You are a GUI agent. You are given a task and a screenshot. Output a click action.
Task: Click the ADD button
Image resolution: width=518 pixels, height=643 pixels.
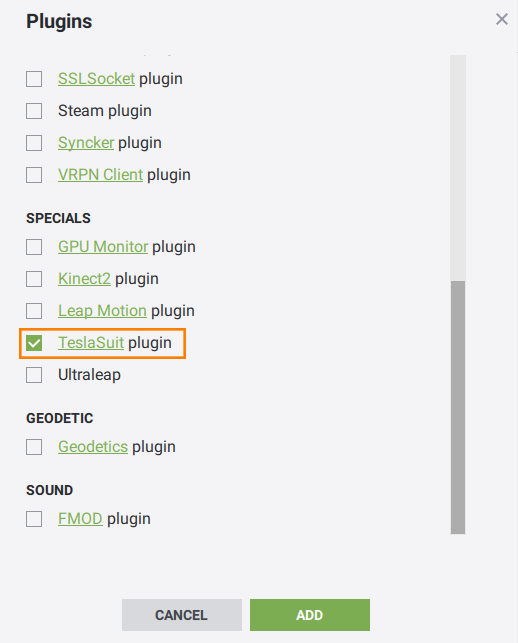[310, 615]
